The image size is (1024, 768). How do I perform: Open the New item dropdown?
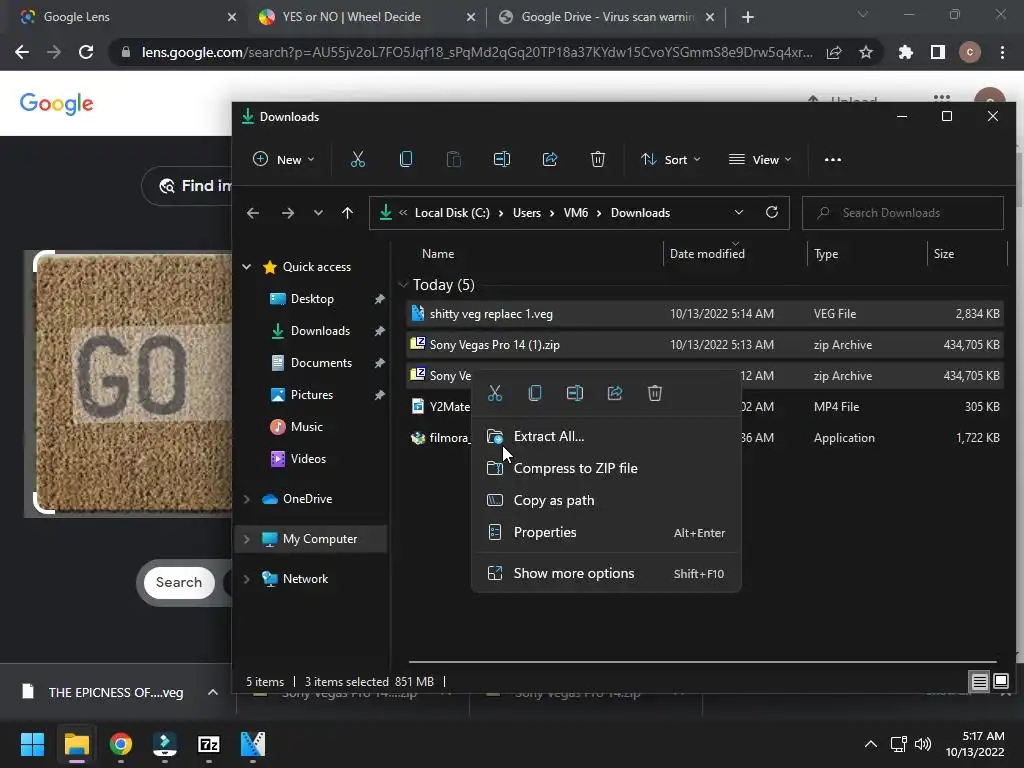283,159
